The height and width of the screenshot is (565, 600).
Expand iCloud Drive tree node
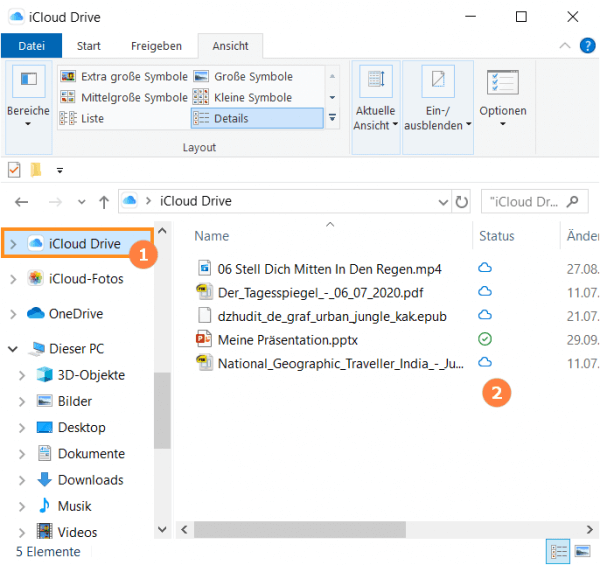point(13,244)
